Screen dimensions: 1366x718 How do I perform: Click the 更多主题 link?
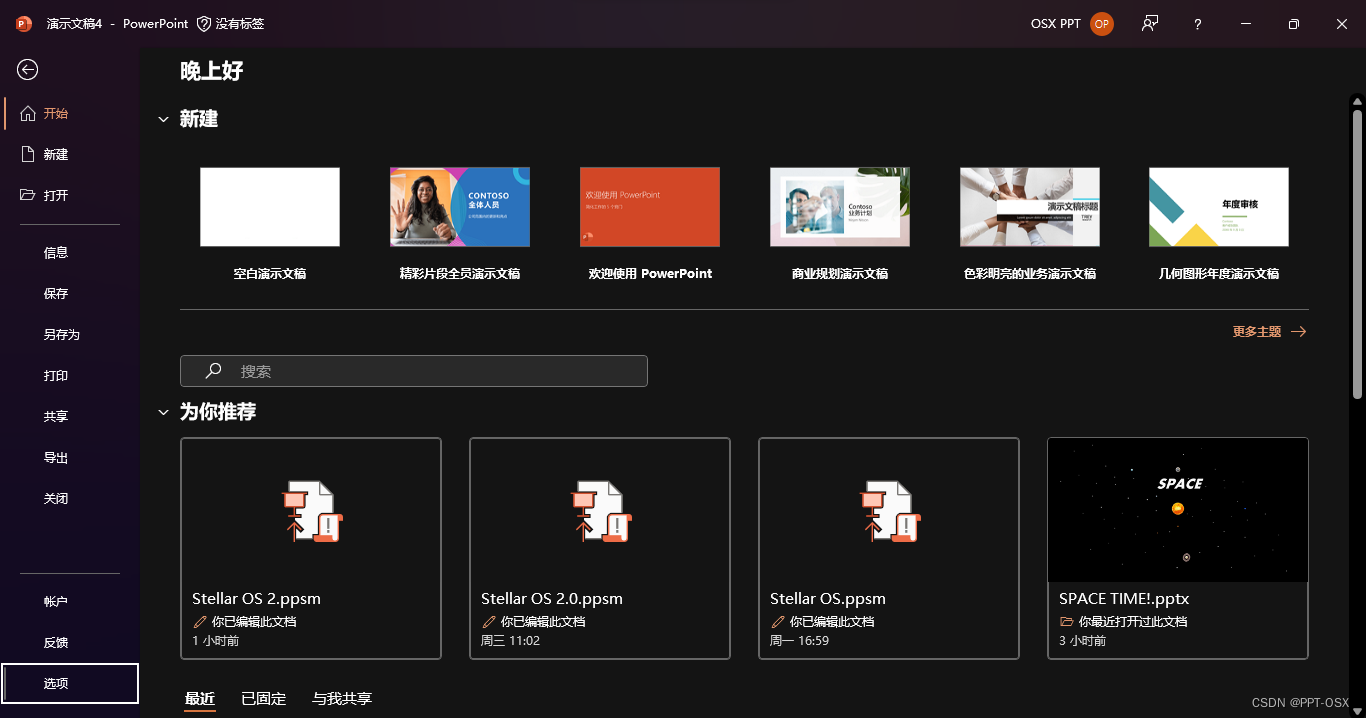tap(1269, 332)
